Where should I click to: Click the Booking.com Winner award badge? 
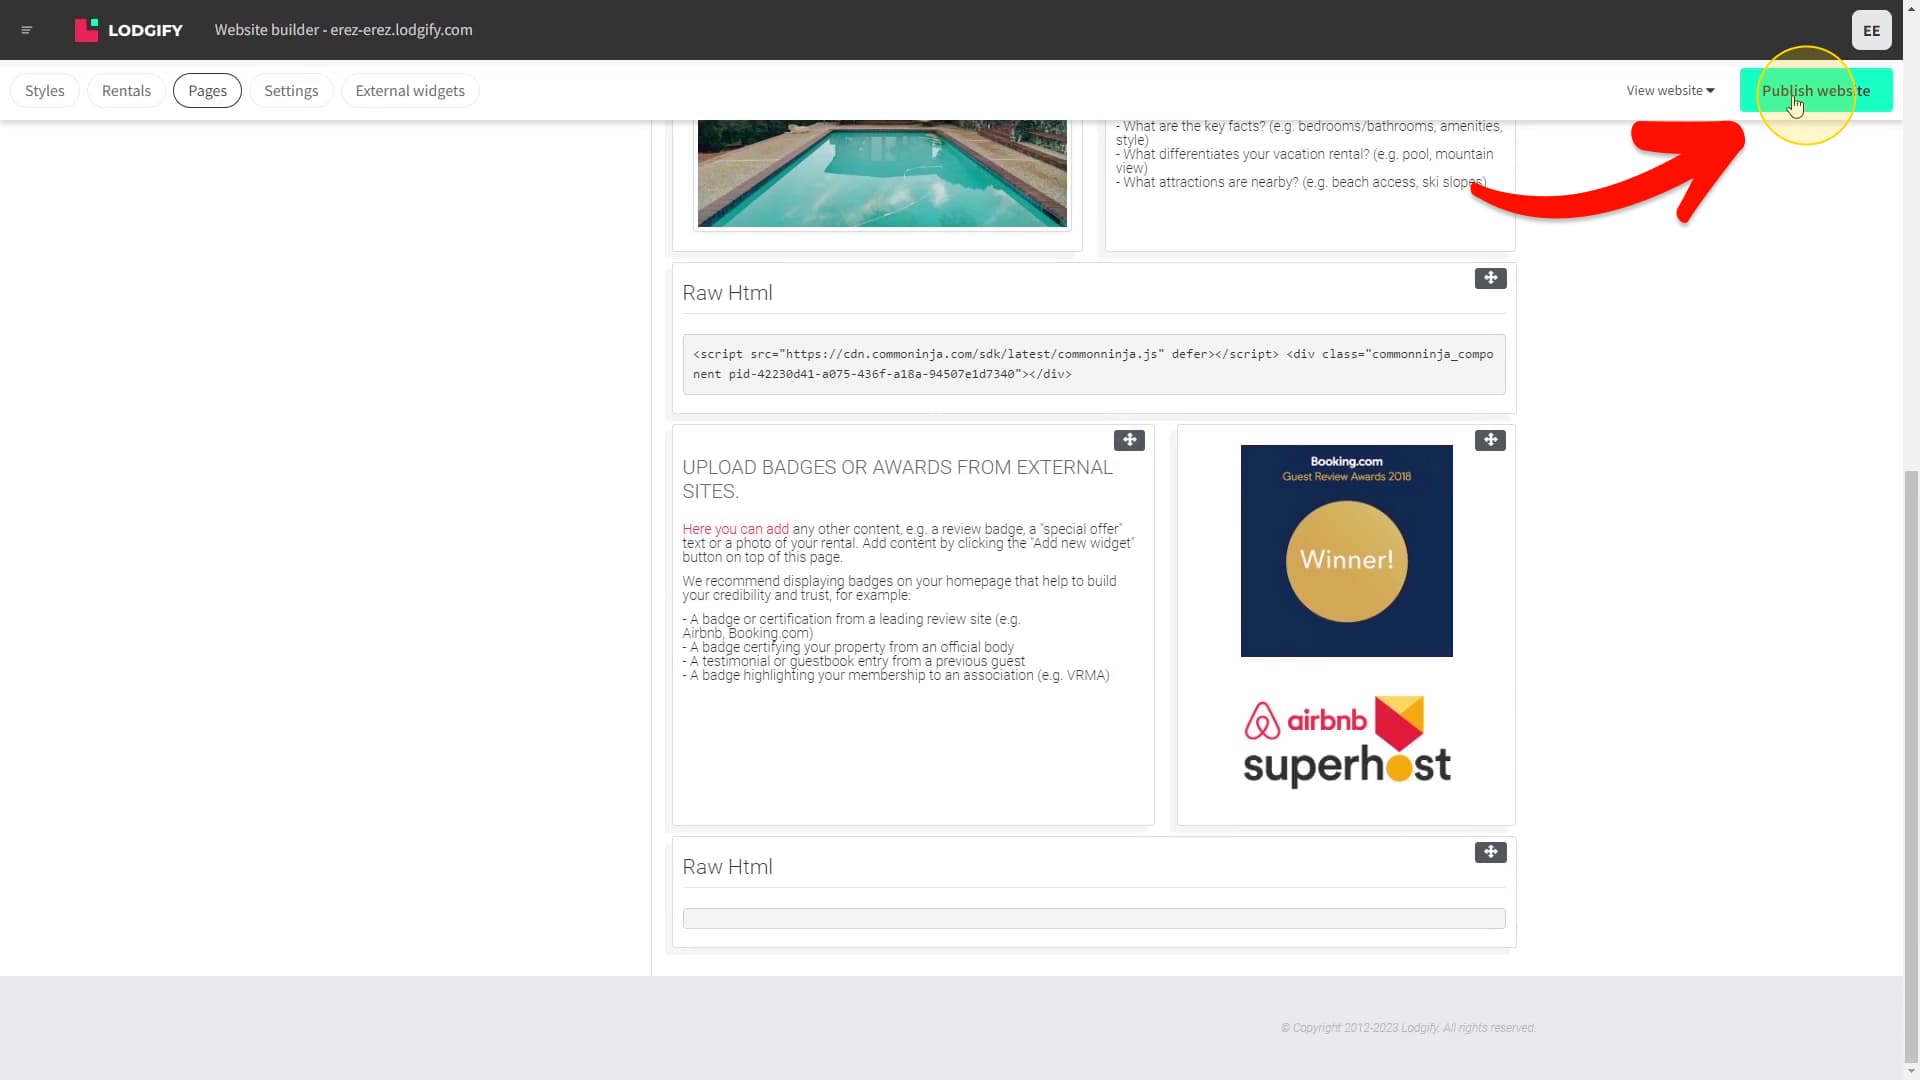coord(1346,551)
